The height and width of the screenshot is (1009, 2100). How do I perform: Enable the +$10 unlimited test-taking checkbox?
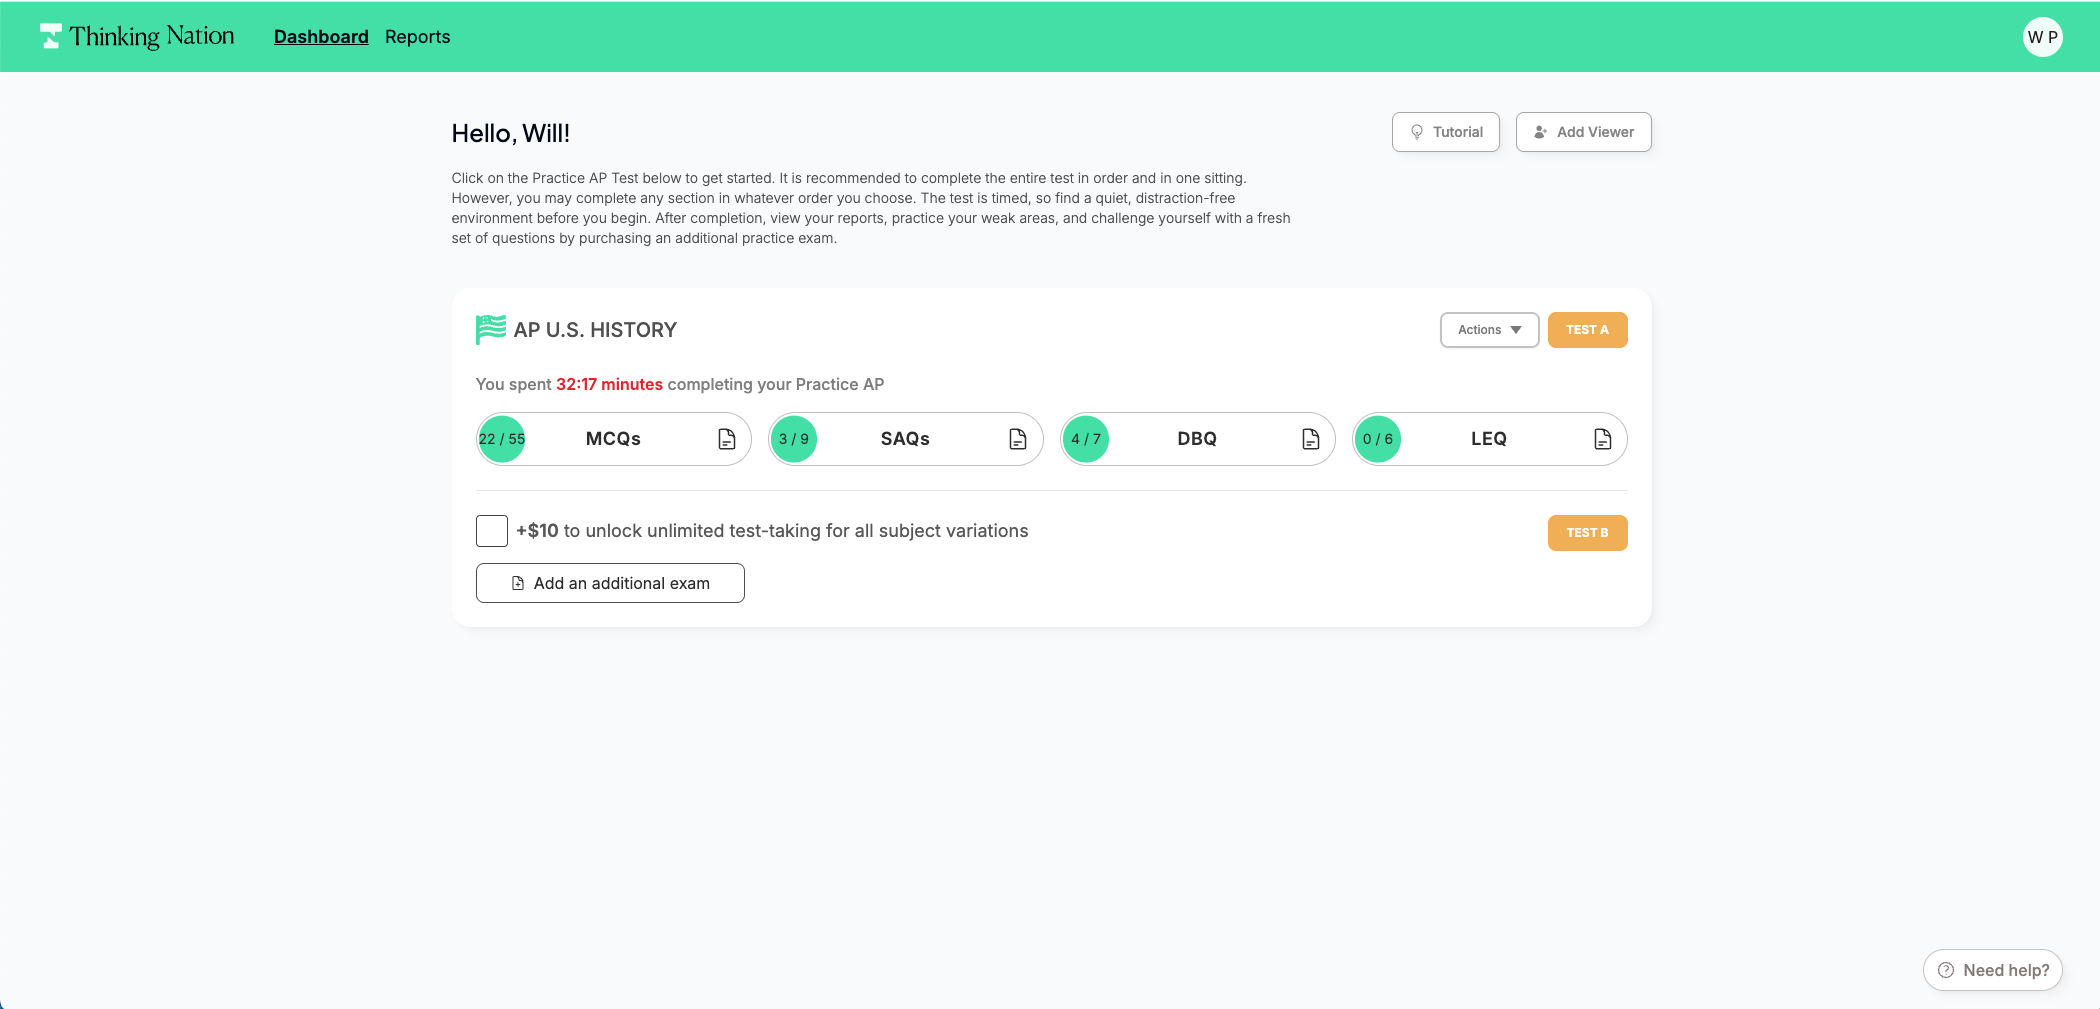(x=492, y=531)
